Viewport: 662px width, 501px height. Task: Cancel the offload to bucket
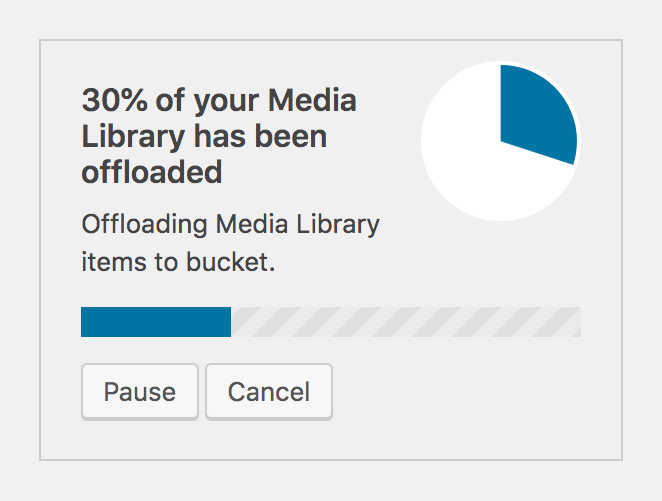point(268,392)
